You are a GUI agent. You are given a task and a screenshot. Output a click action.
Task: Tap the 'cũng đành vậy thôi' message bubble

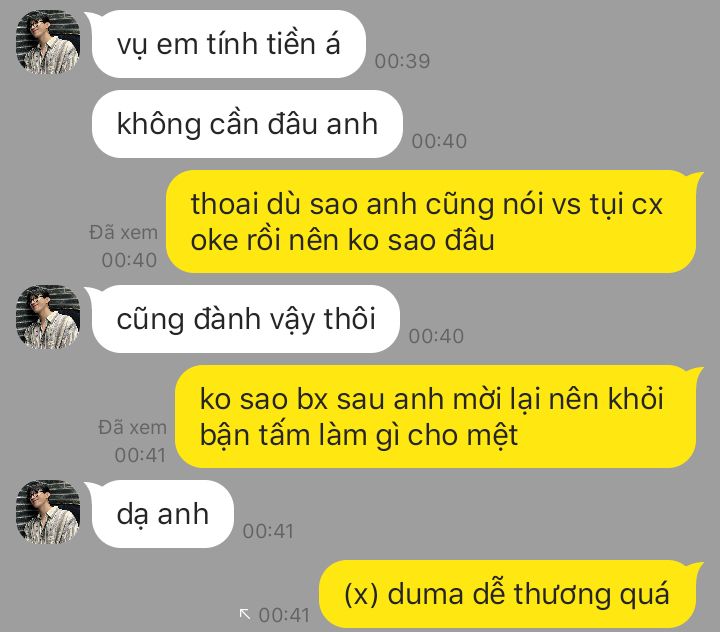coord(246,319)
